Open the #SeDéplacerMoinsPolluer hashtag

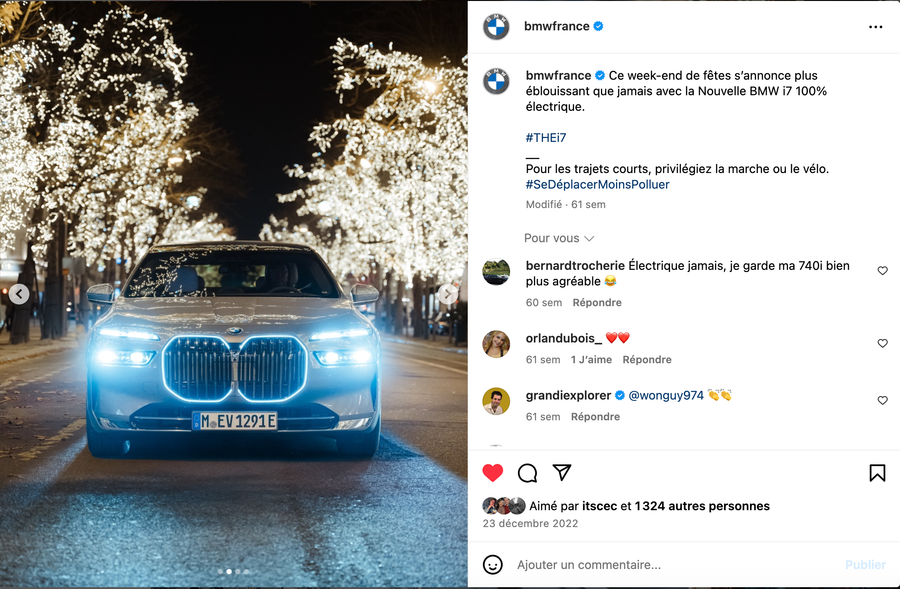coord(598,184)
